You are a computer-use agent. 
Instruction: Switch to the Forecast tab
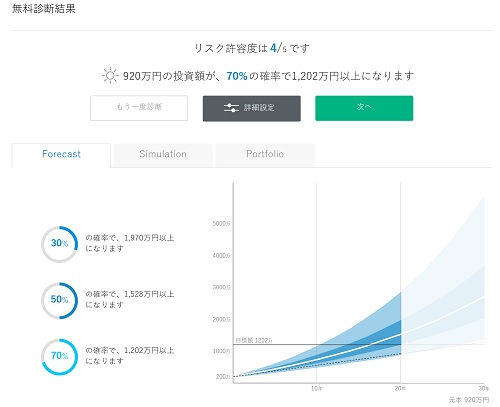click(x=61, y=155)
